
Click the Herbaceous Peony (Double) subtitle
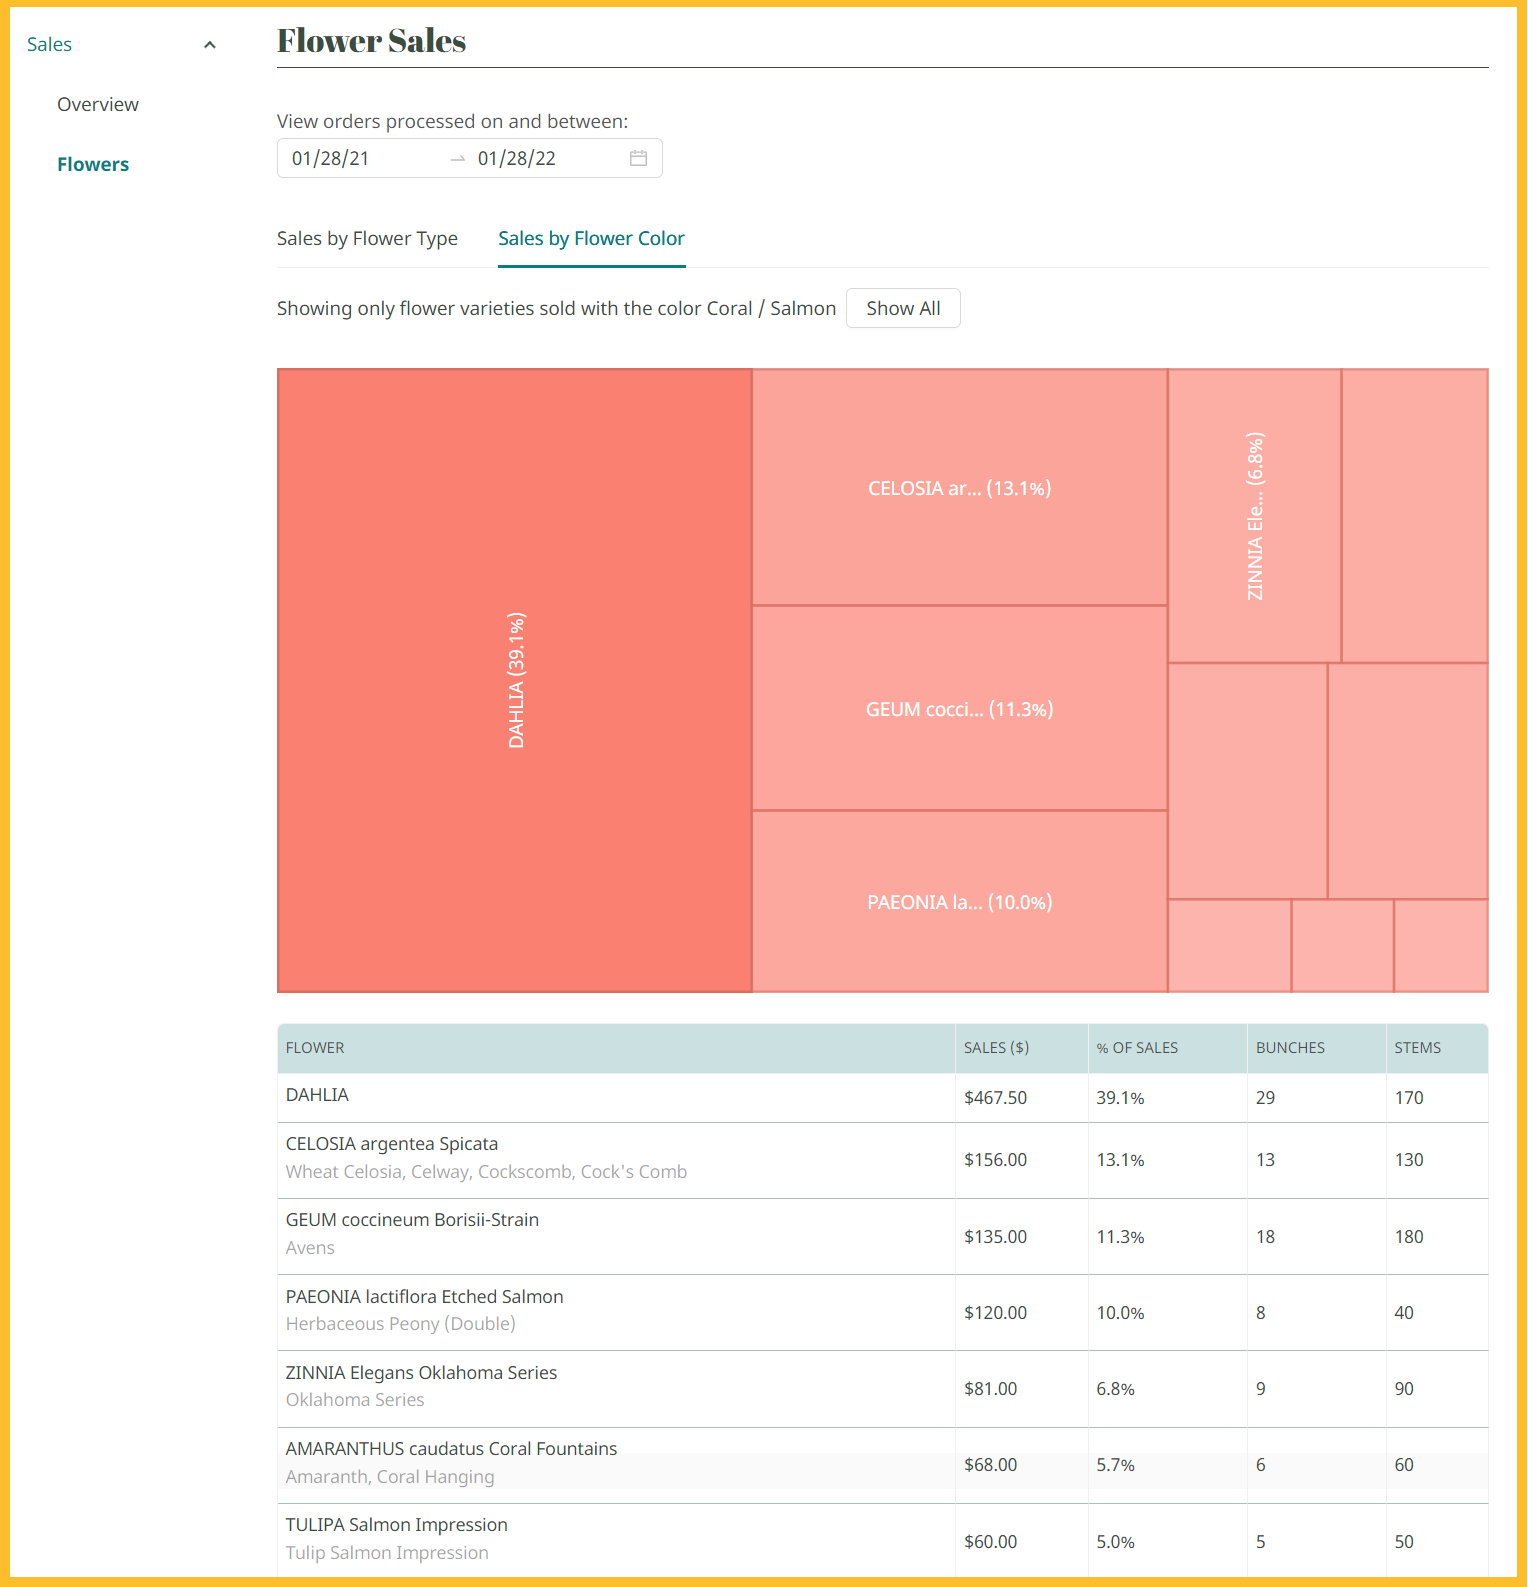point(401,1324)
